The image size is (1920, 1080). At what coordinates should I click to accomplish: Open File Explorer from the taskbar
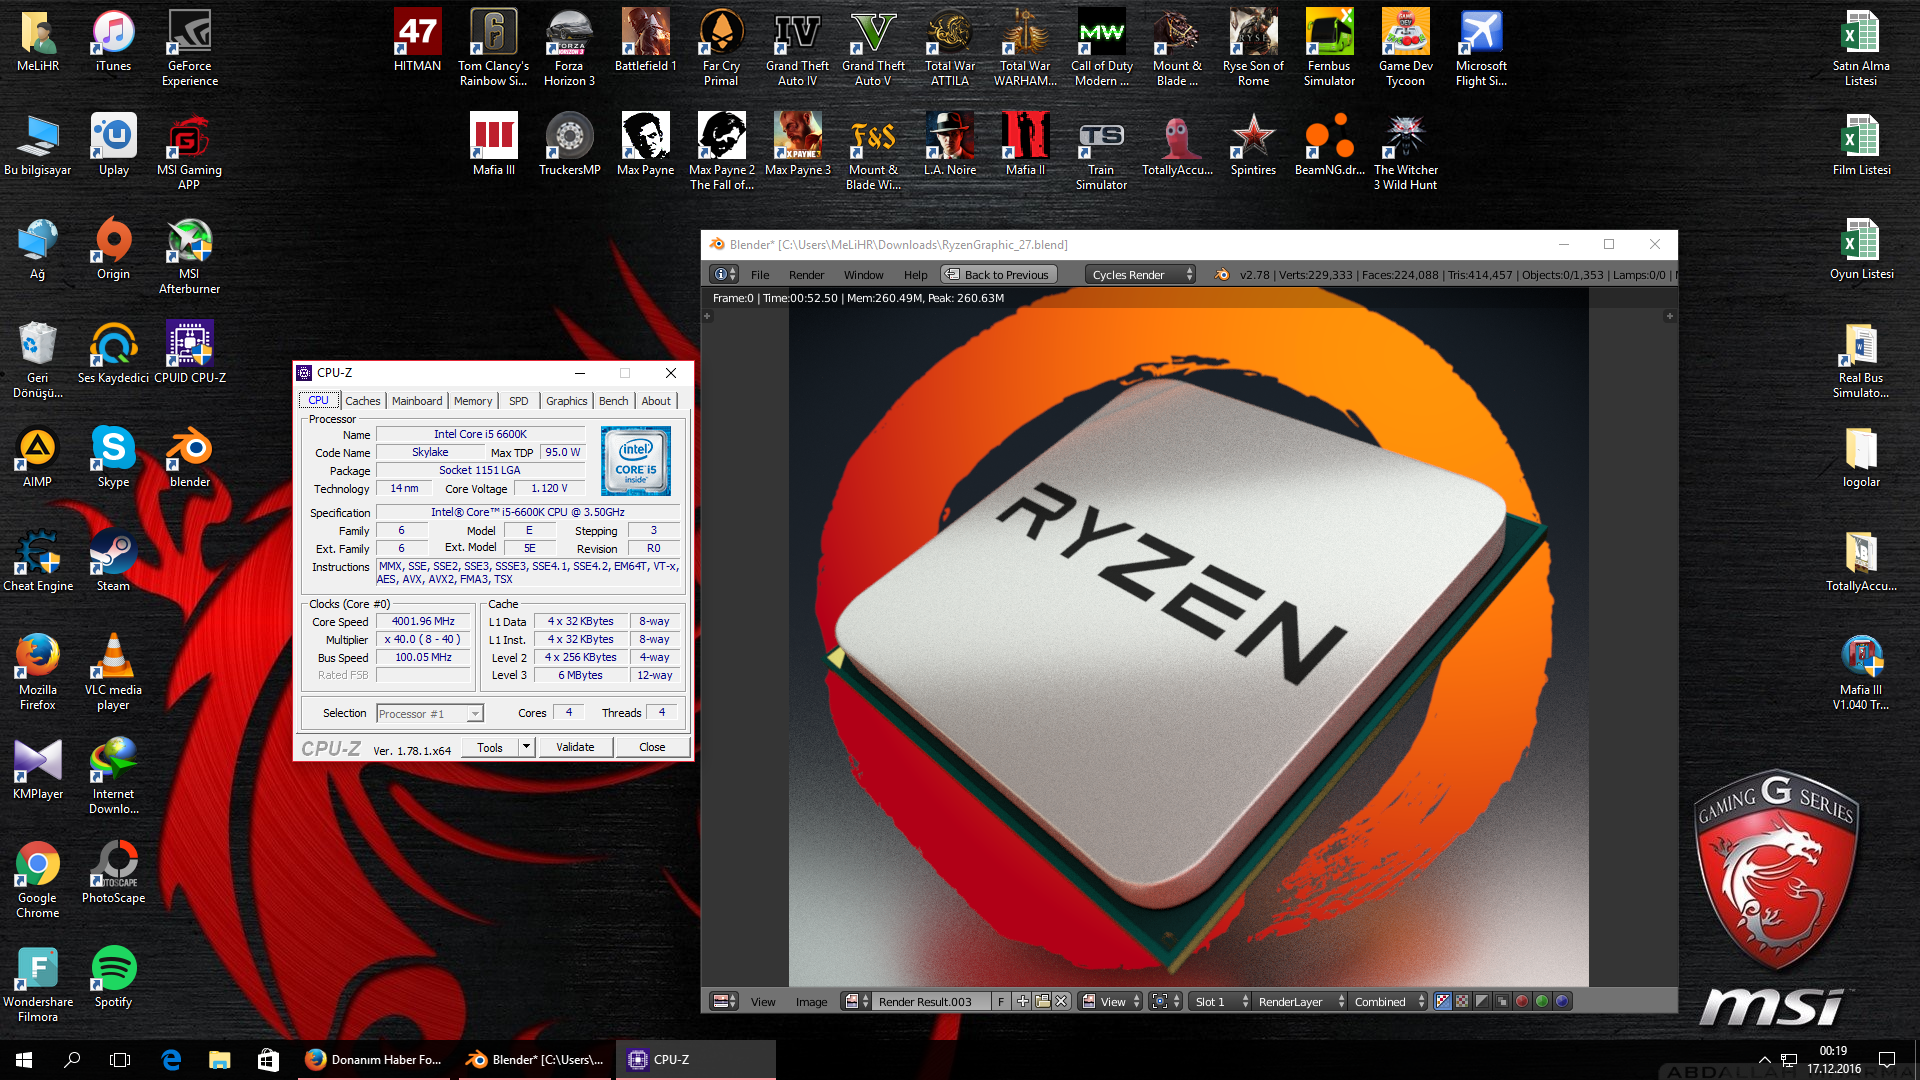[219, 1060]
